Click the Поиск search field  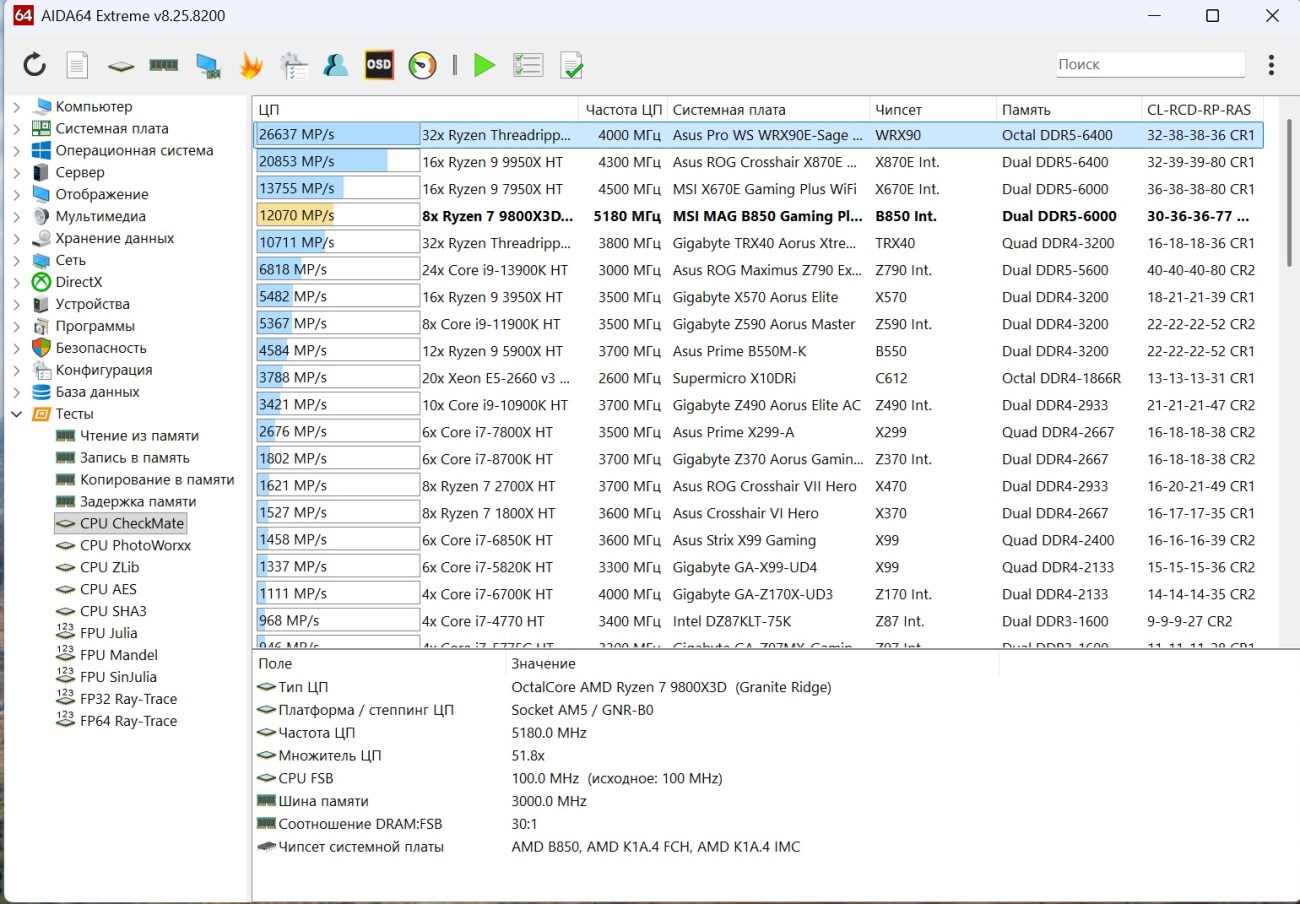(x=1150, y=64)
